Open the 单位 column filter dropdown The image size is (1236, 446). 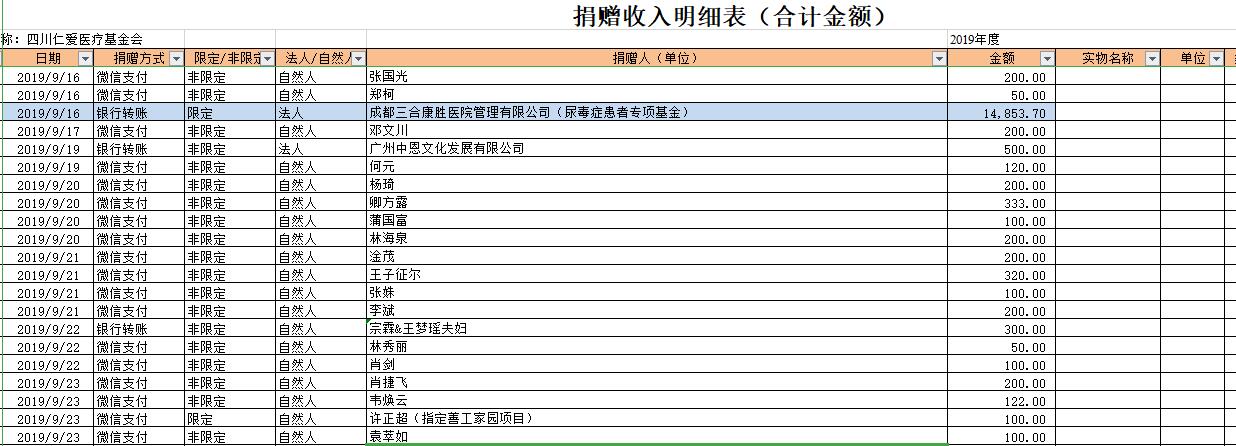(1216, 59)
